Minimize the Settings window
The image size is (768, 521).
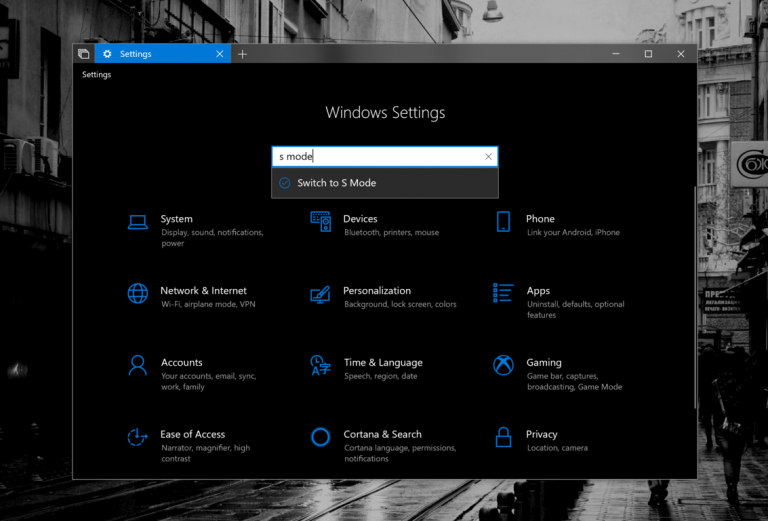pyautogui.click(x=616, y=54)
